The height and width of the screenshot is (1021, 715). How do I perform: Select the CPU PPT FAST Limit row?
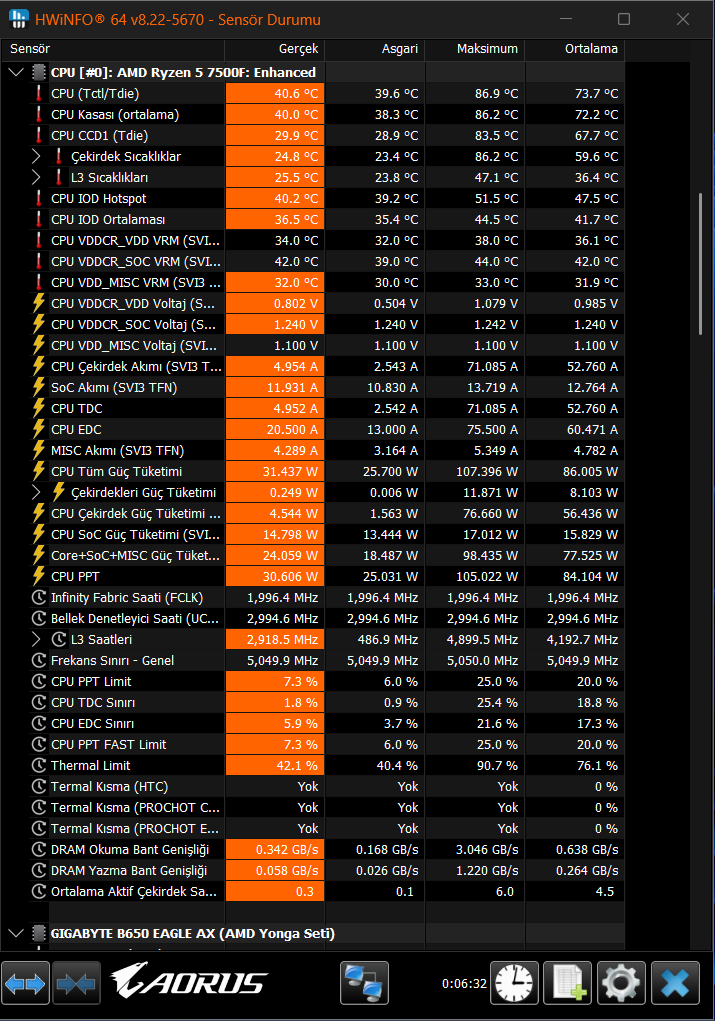313,744
